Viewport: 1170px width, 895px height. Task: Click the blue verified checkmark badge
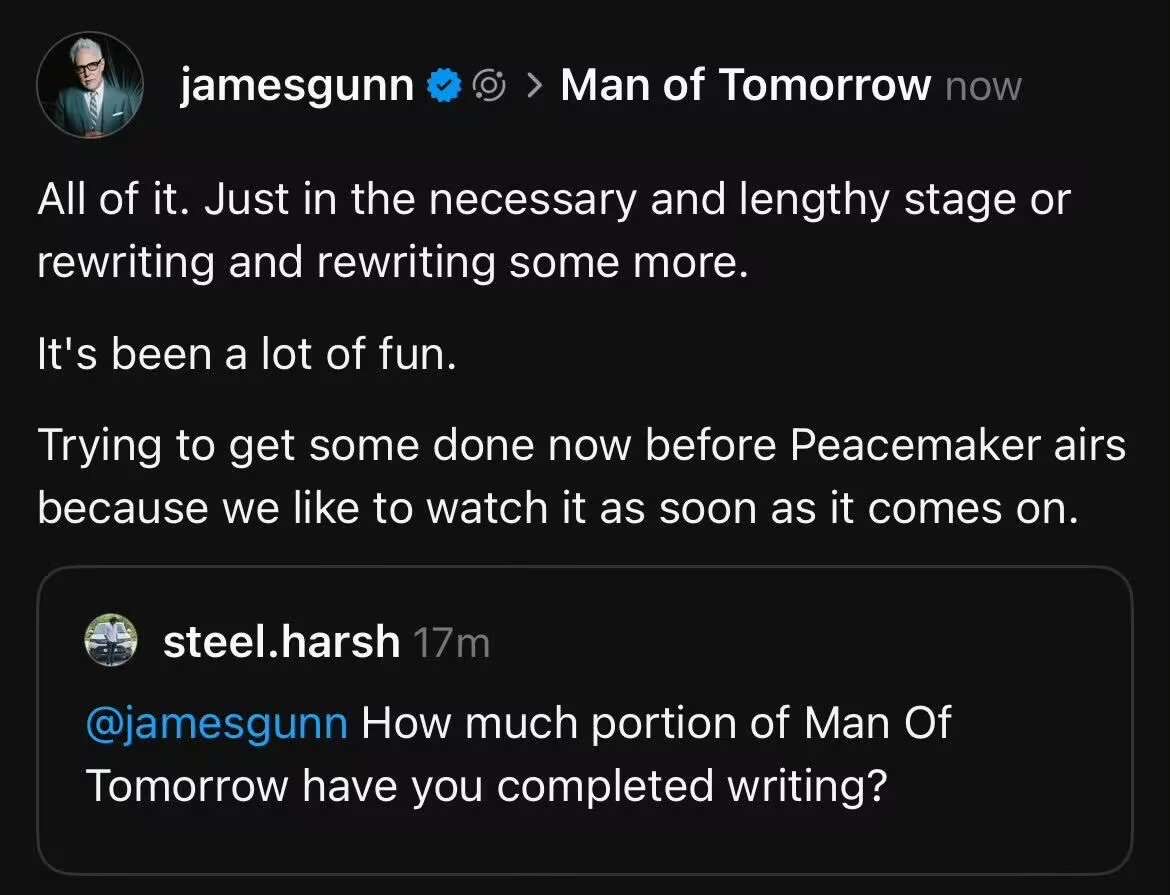[x=444, y=86]
